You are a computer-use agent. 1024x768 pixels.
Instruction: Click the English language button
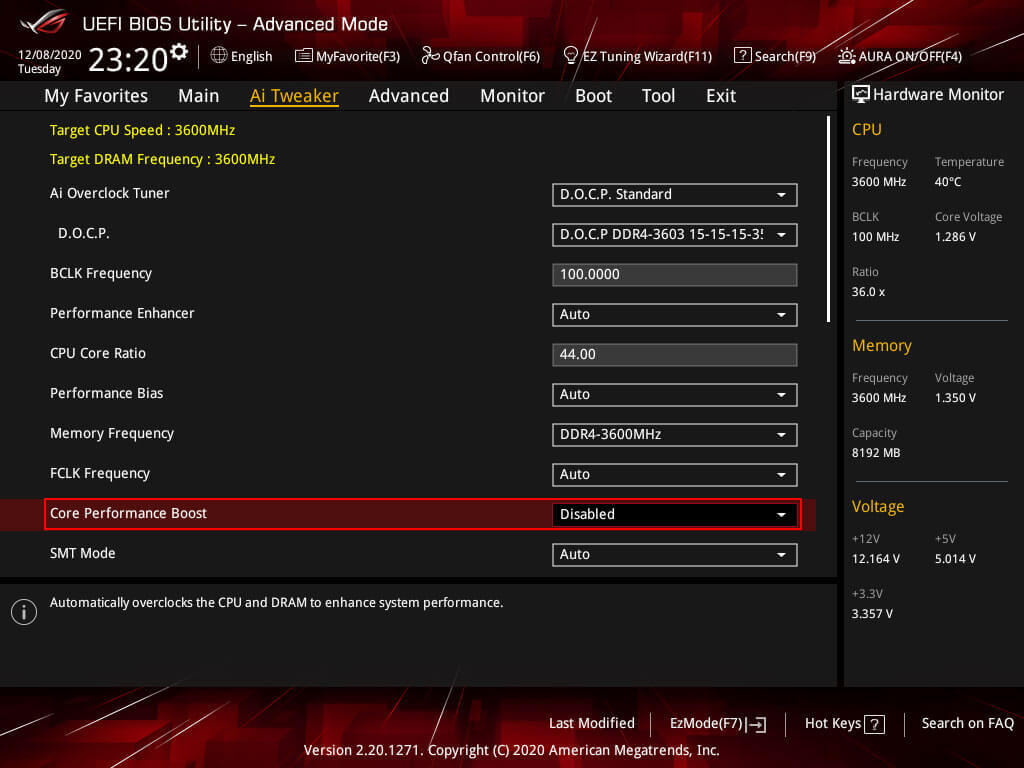tap(242, 56)
